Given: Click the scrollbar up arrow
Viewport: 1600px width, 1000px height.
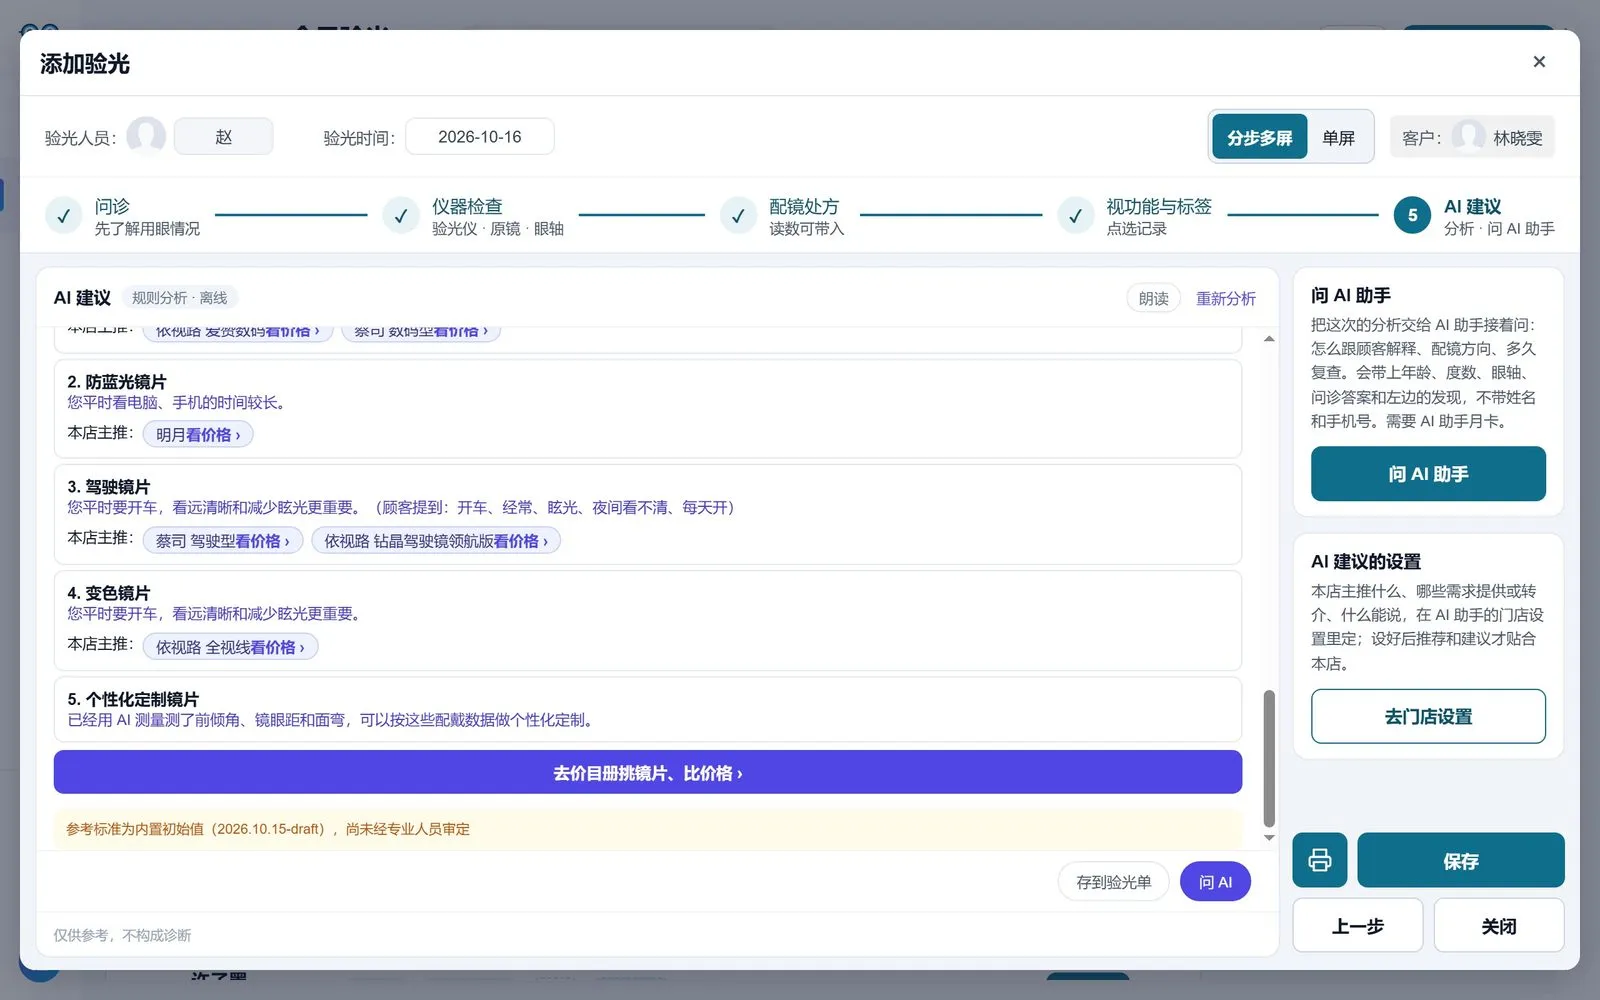Looking at the screenshot, I should 1269,339.
